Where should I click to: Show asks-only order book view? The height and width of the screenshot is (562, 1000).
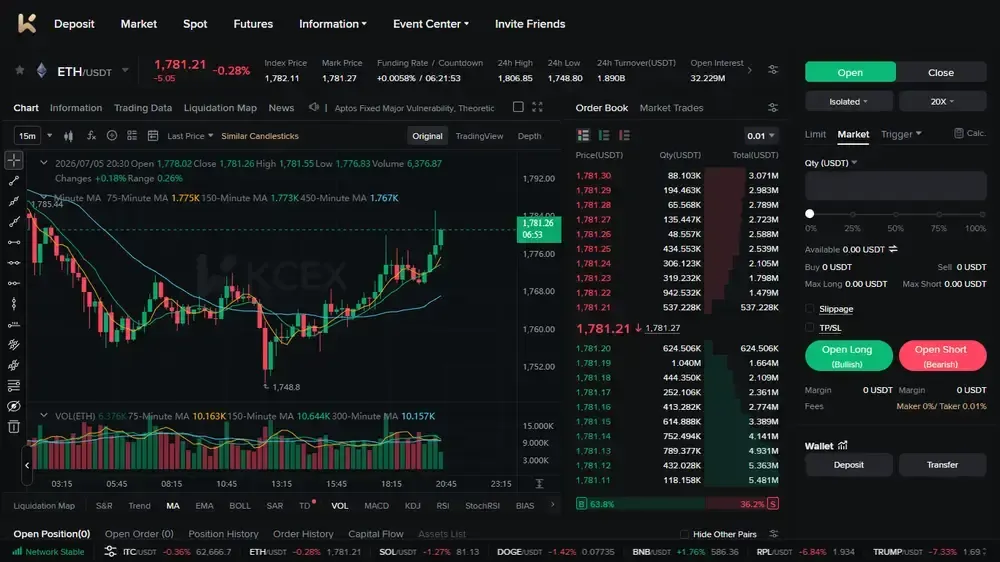624,135
